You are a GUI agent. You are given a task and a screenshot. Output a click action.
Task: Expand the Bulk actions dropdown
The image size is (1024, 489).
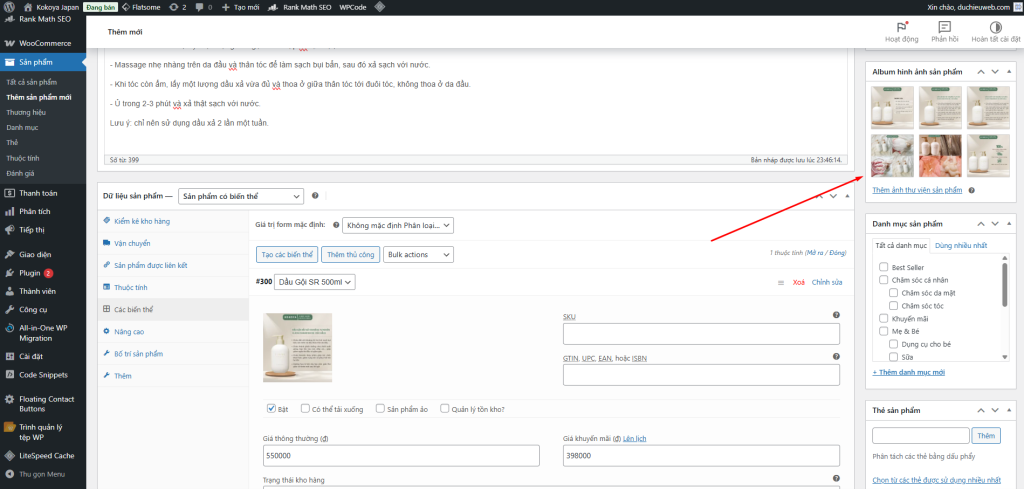coord(418,255)
